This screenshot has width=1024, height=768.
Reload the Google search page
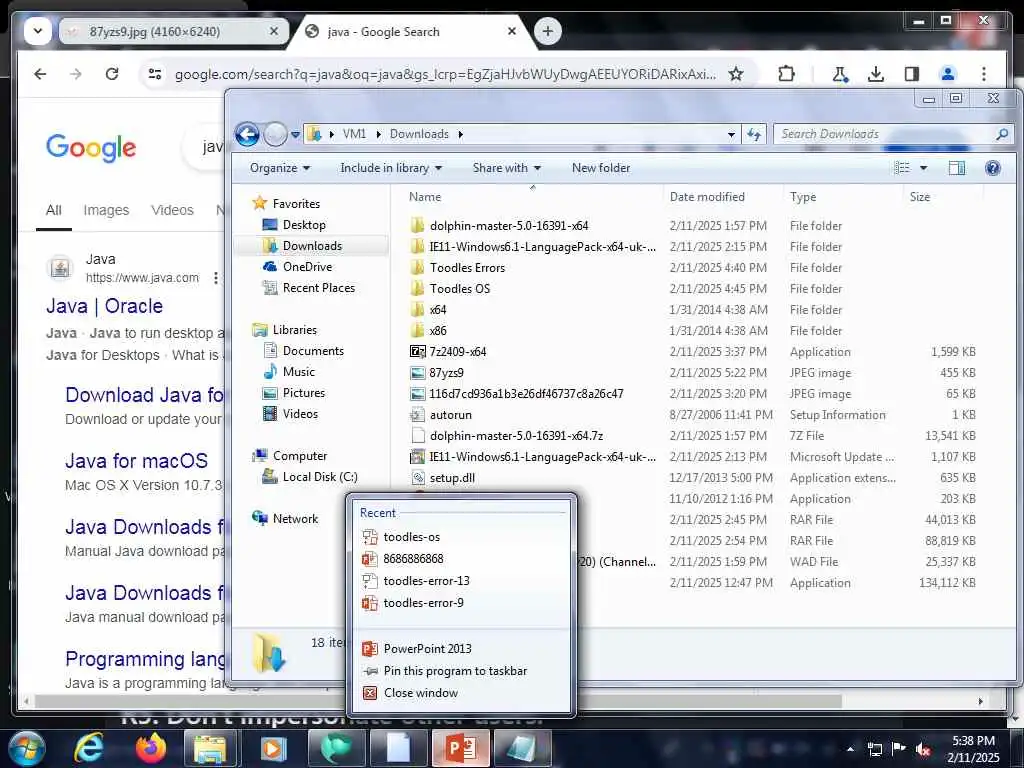112,74
